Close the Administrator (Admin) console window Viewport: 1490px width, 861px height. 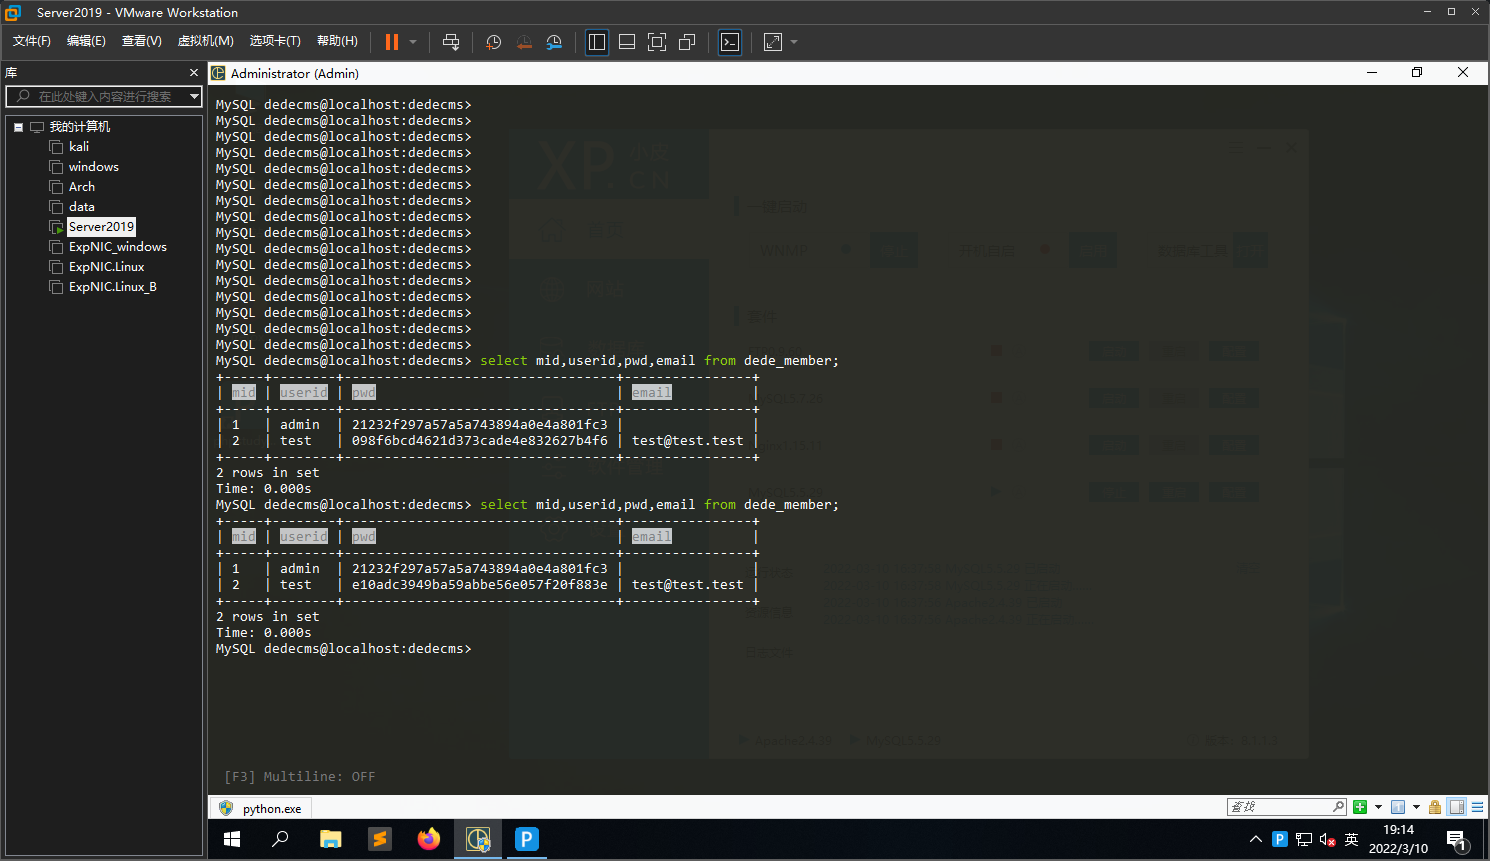pos(1463,73)
